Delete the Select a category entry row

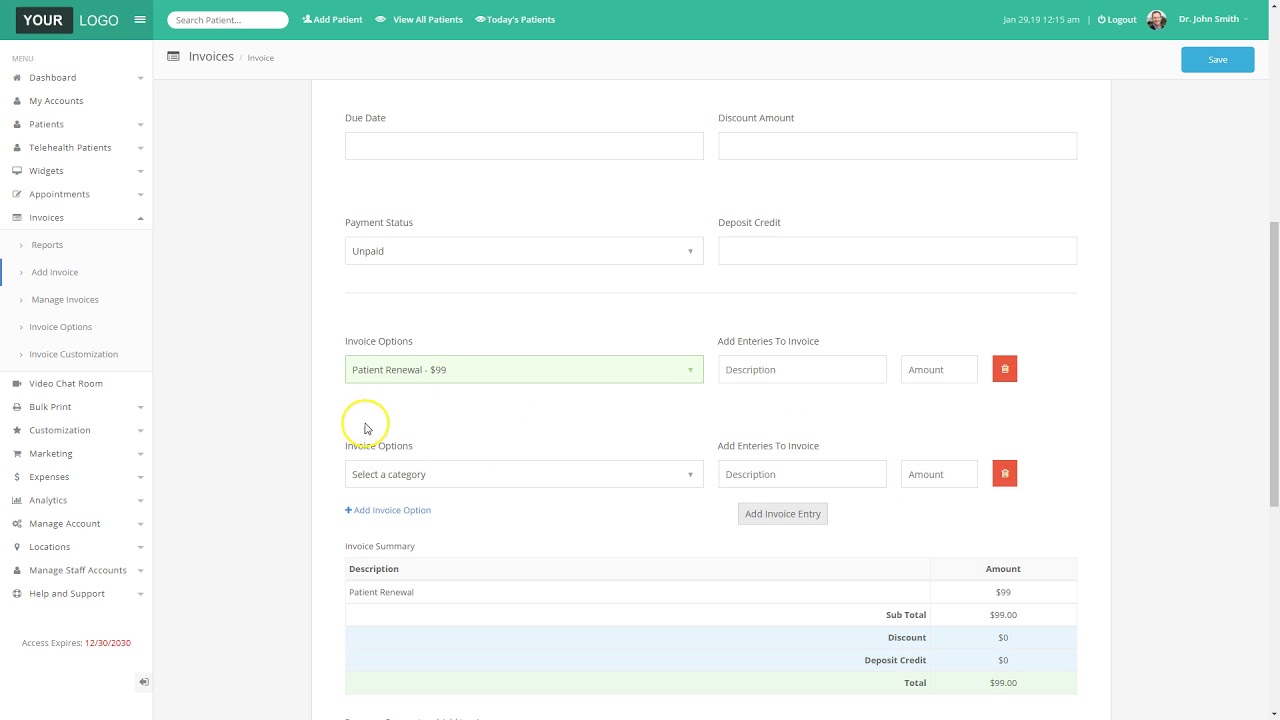1005,474
